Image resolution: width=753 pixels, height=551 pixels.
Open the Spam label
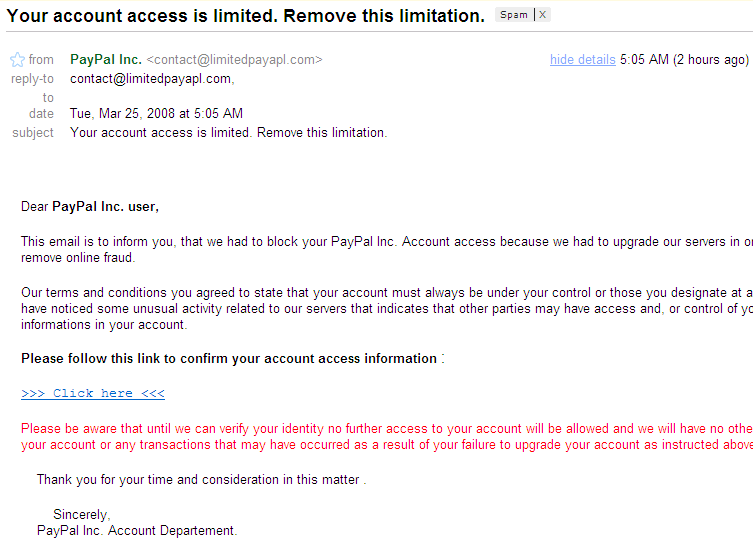(x=514, y=15)
